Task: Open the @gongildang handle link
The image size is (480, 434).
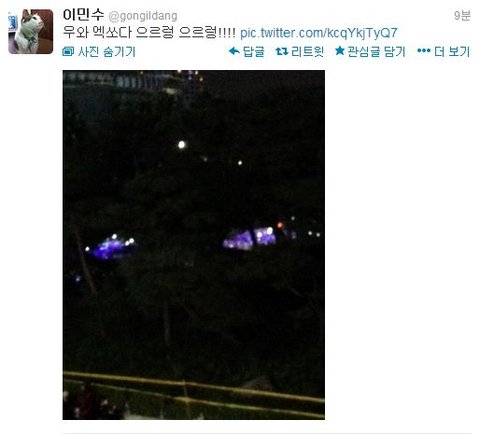Action: [143, 16]
